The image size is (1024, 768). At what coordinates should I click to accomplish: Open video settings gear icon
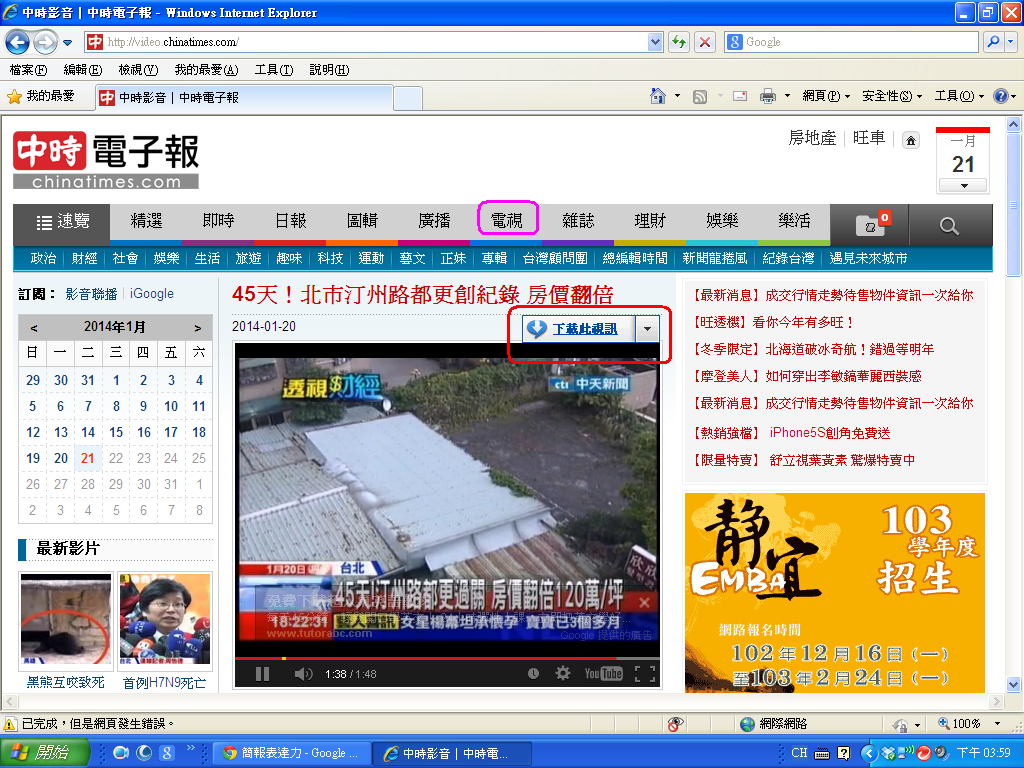click(562, 673)
